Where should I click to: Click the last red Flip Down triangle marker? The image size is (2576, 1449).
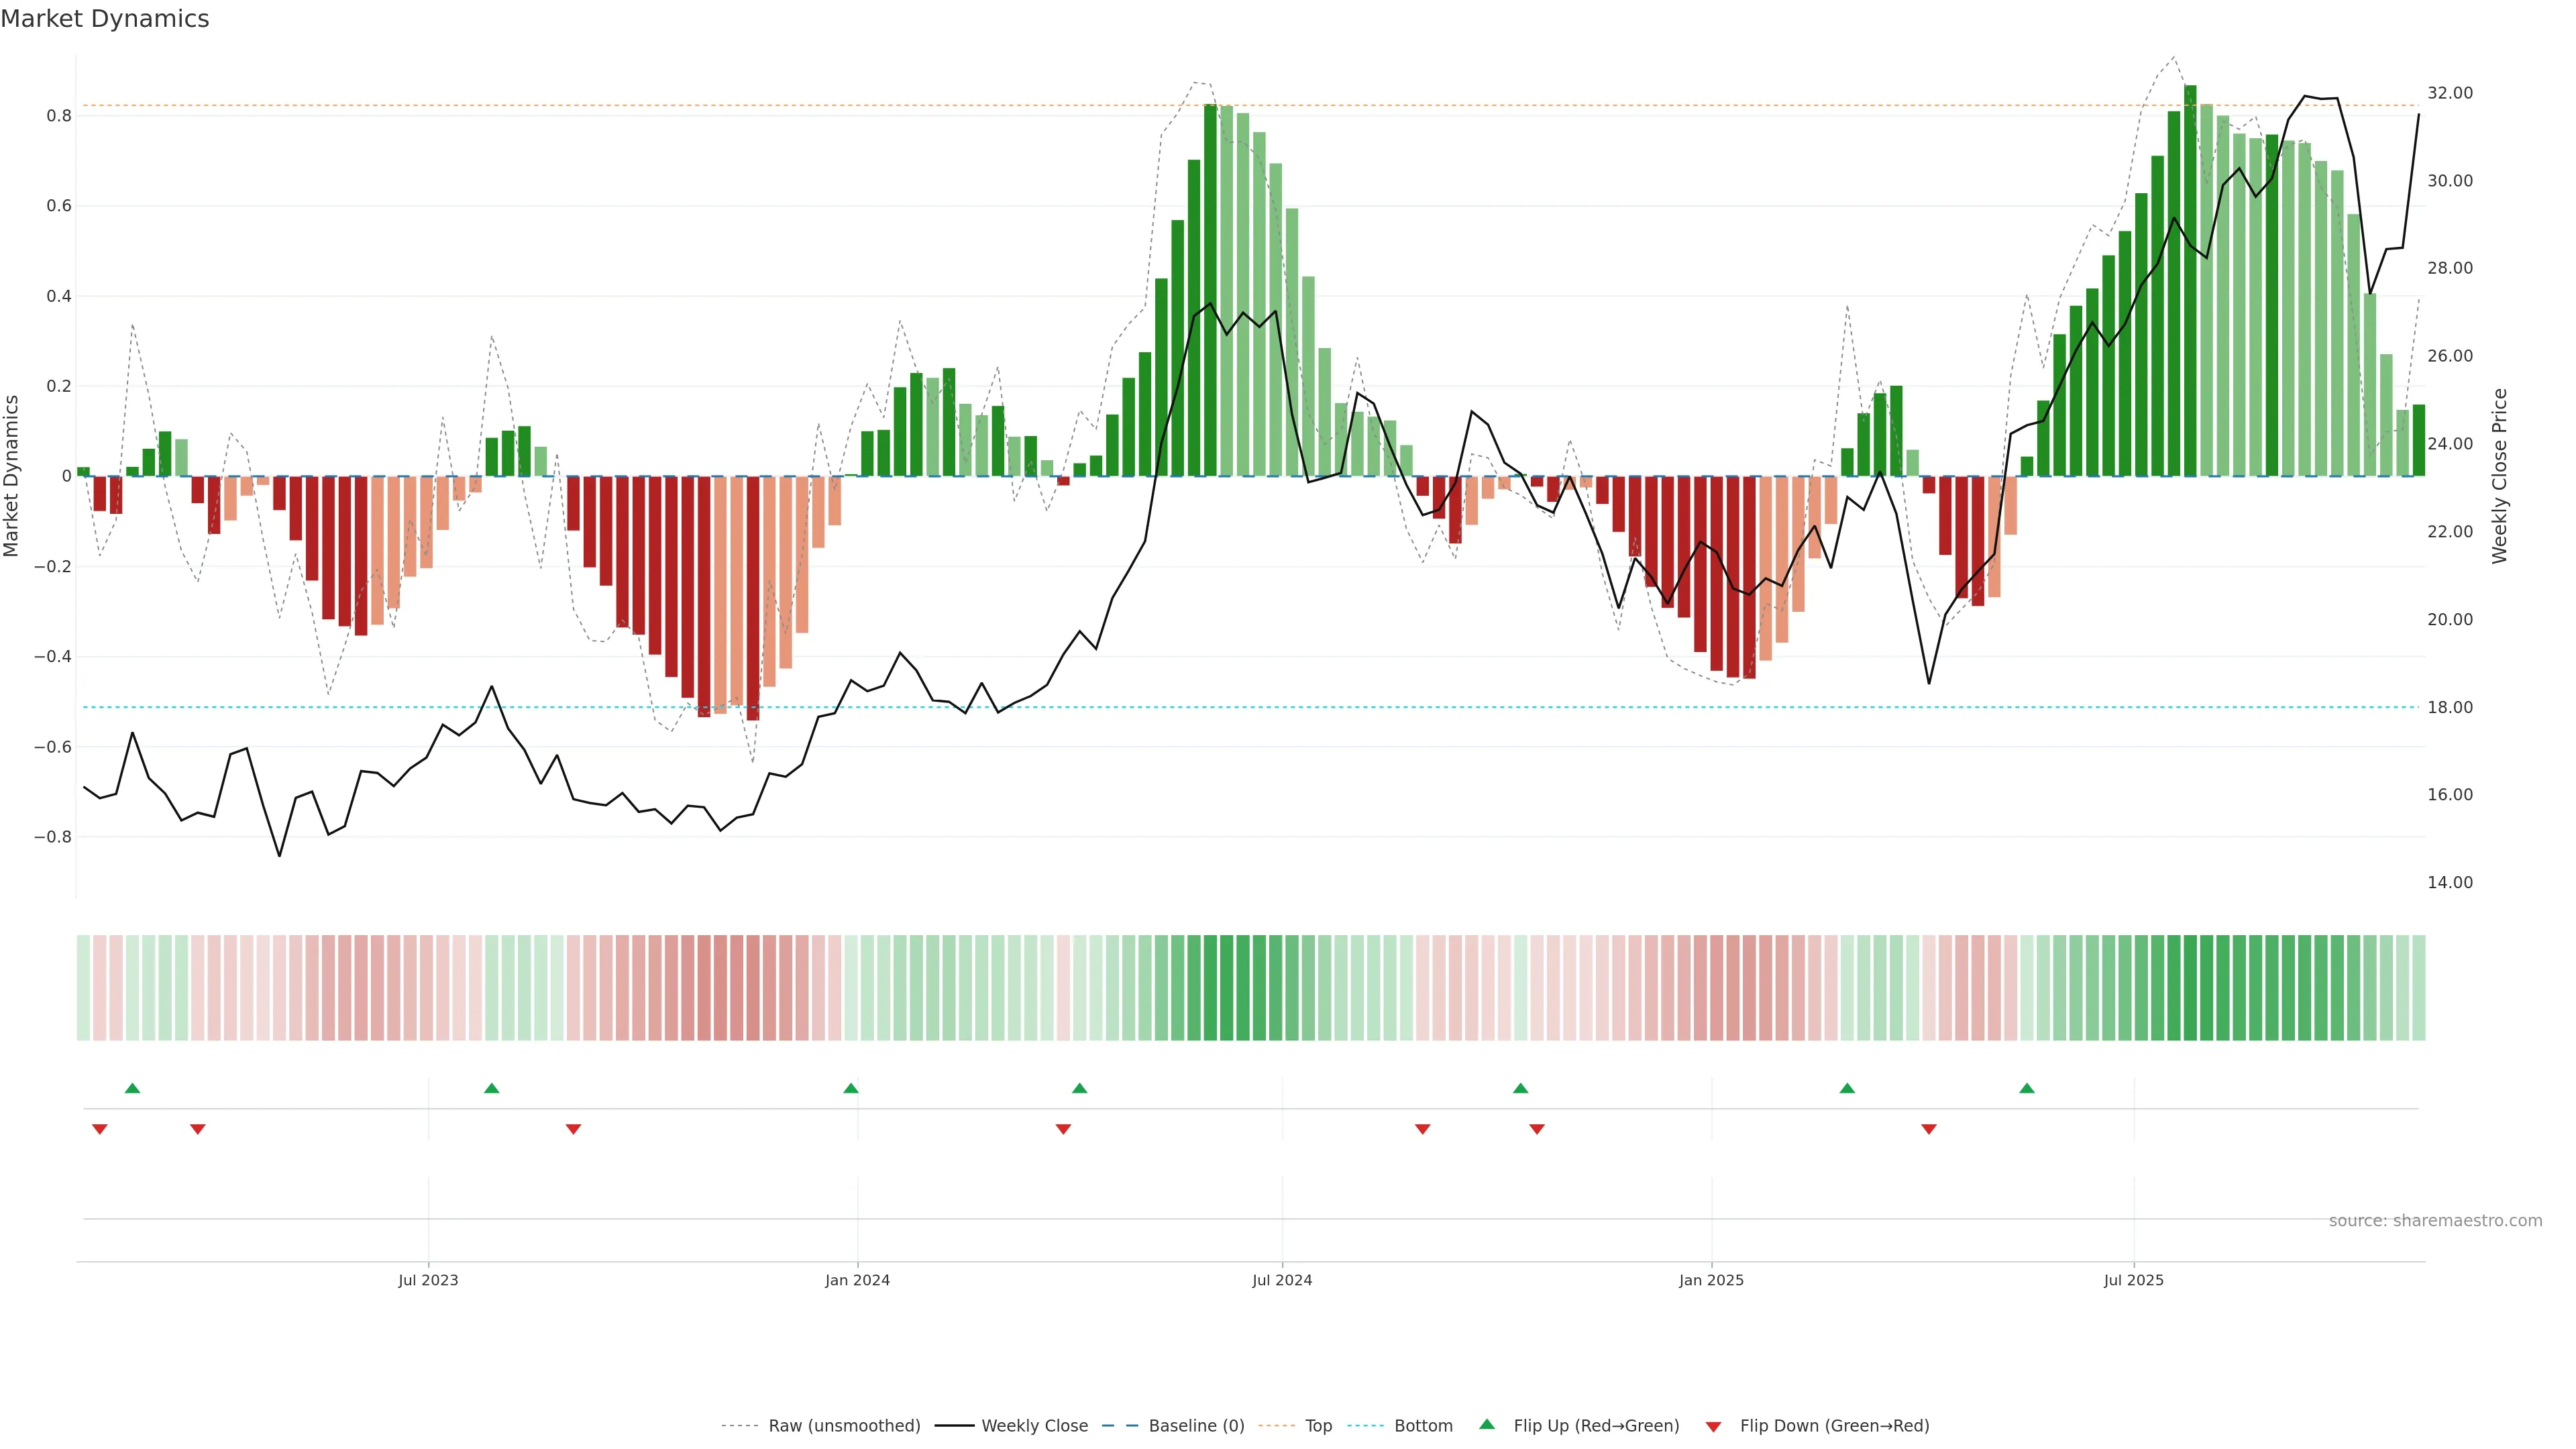(1928, 1129)
